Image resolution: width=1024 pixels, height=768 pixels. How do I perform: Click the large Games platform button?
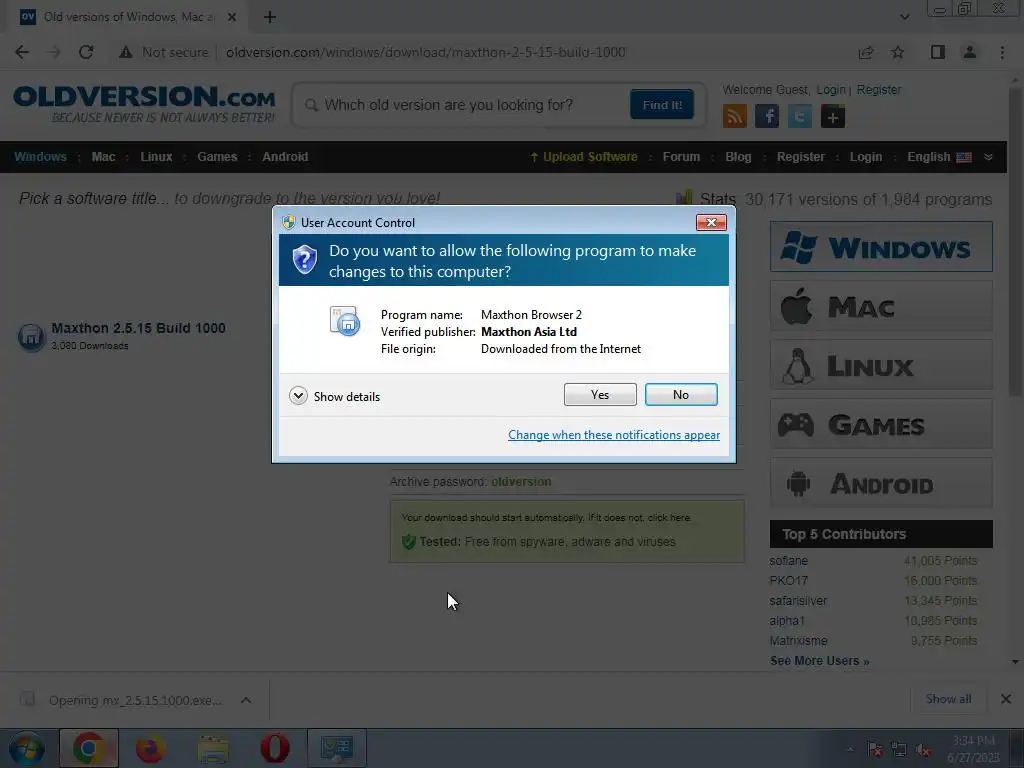[881, 424]
